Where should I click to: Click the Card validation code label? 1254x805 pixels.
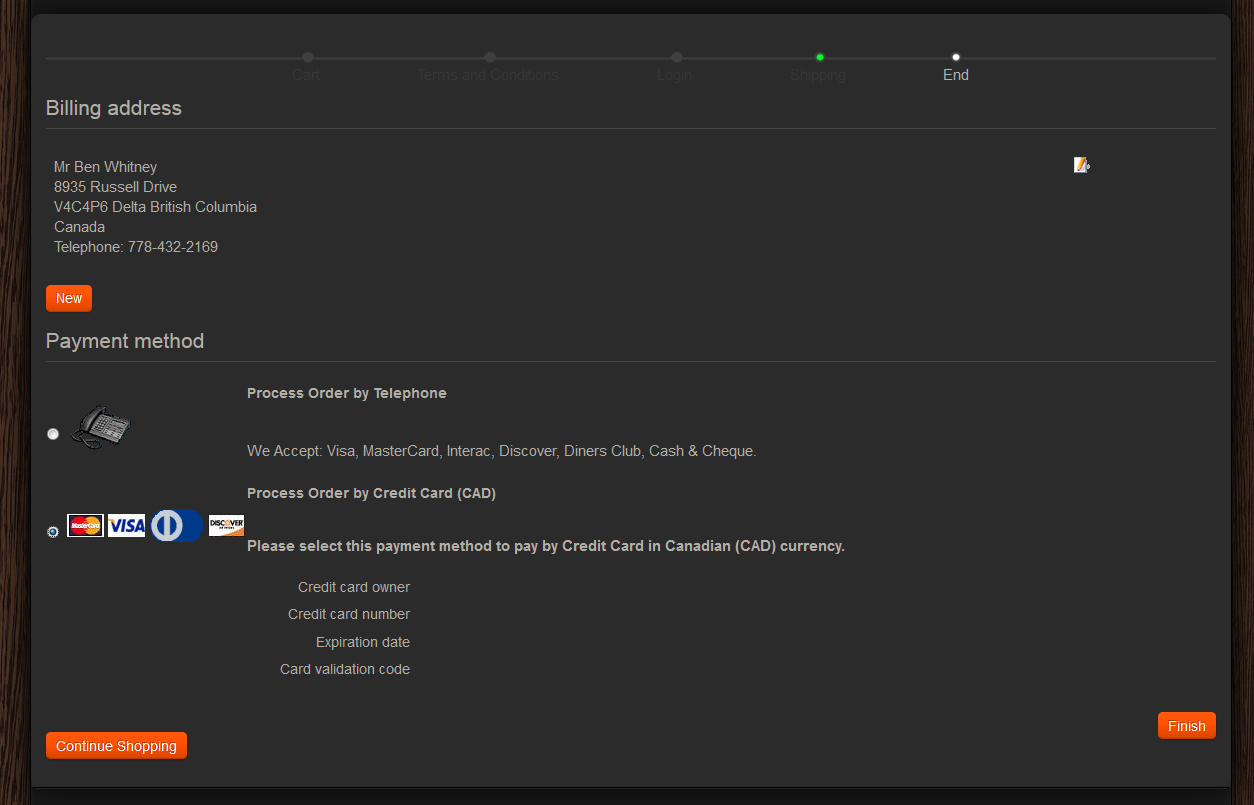coord(345,669)
